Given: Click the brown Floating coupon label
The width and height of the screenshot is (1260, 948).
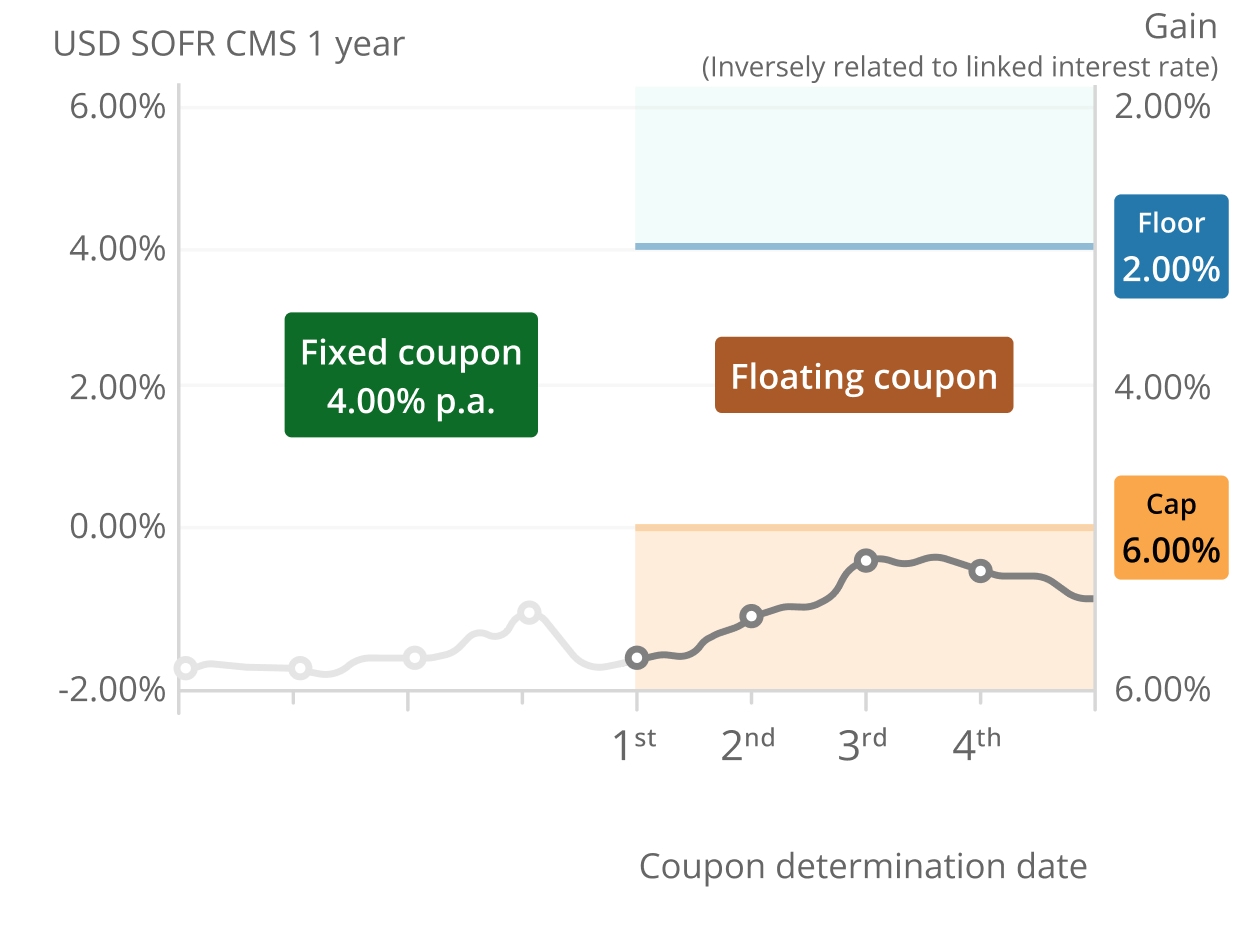Looking at the screenshot, I should [864, 375].
